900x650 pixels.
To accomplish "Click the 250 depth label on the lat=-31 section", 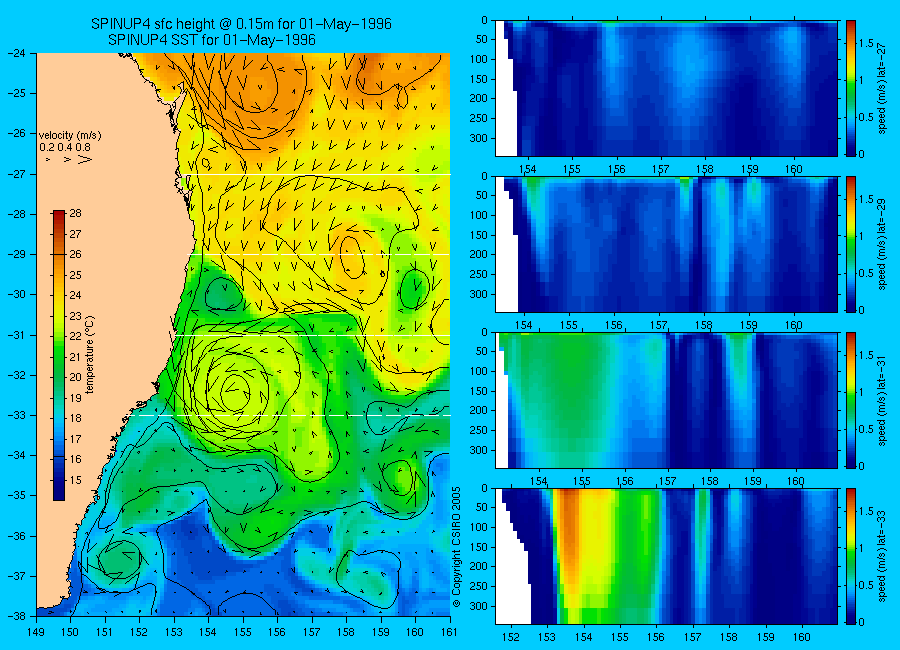I will pyautogui.click(x=478, y=430).
